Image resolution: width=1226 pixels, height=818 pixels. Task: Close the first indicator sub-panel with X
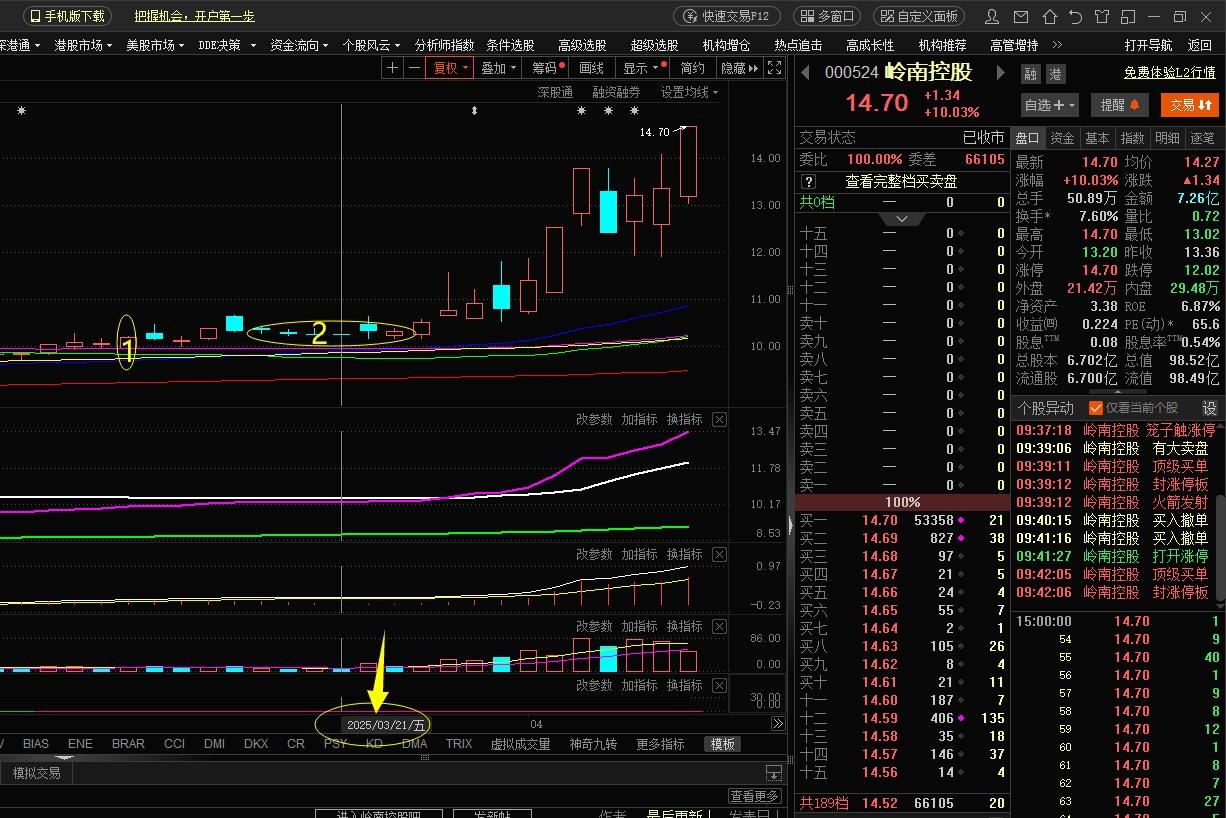tap(719, 419)
